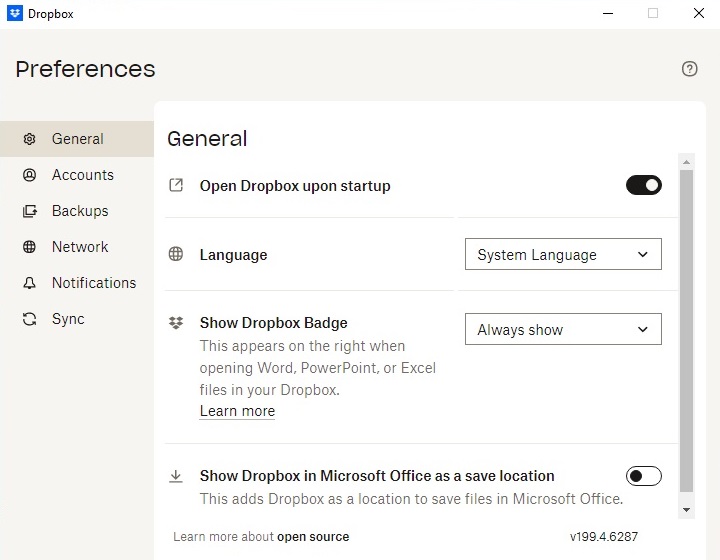The image size is (720, 560).
Task: Click the vertical scrollbar thumb
Action: 686,330
